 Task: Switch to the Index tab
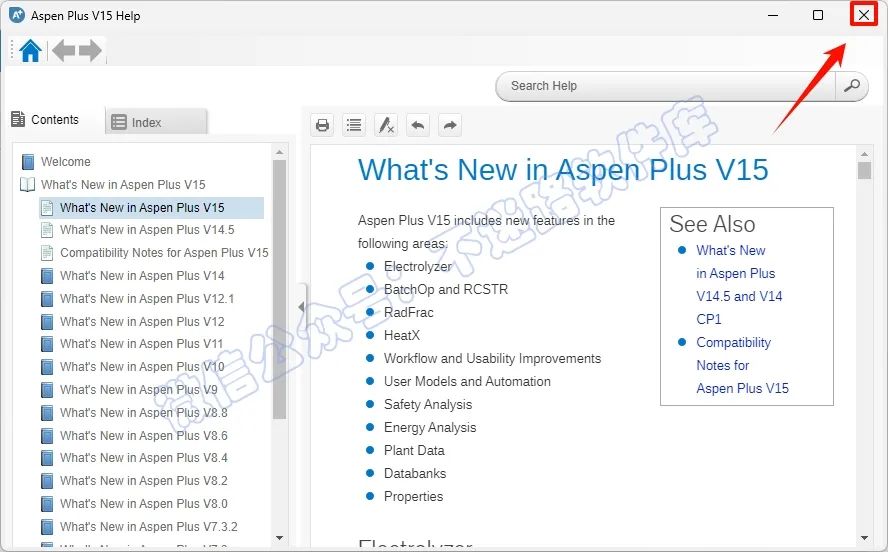[156, 122]
